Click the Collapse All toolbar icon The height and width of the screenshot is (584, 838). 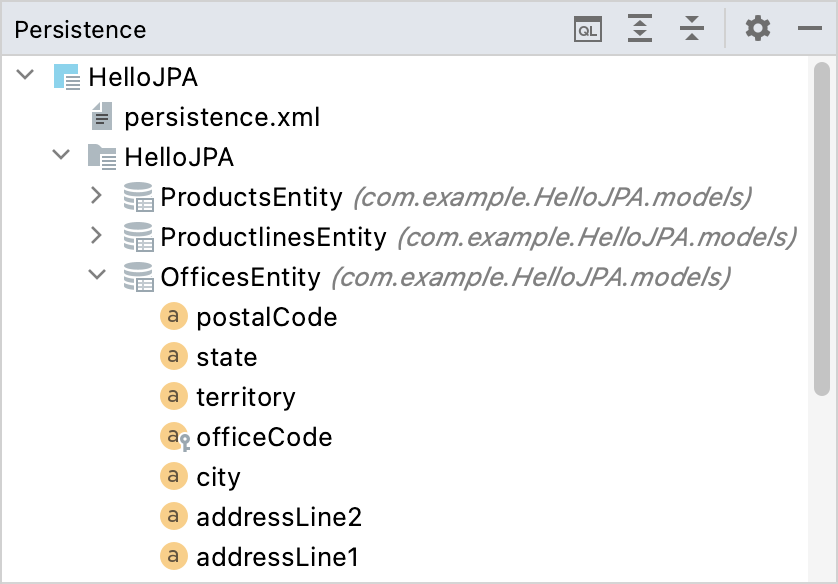(x=691, y=29)
